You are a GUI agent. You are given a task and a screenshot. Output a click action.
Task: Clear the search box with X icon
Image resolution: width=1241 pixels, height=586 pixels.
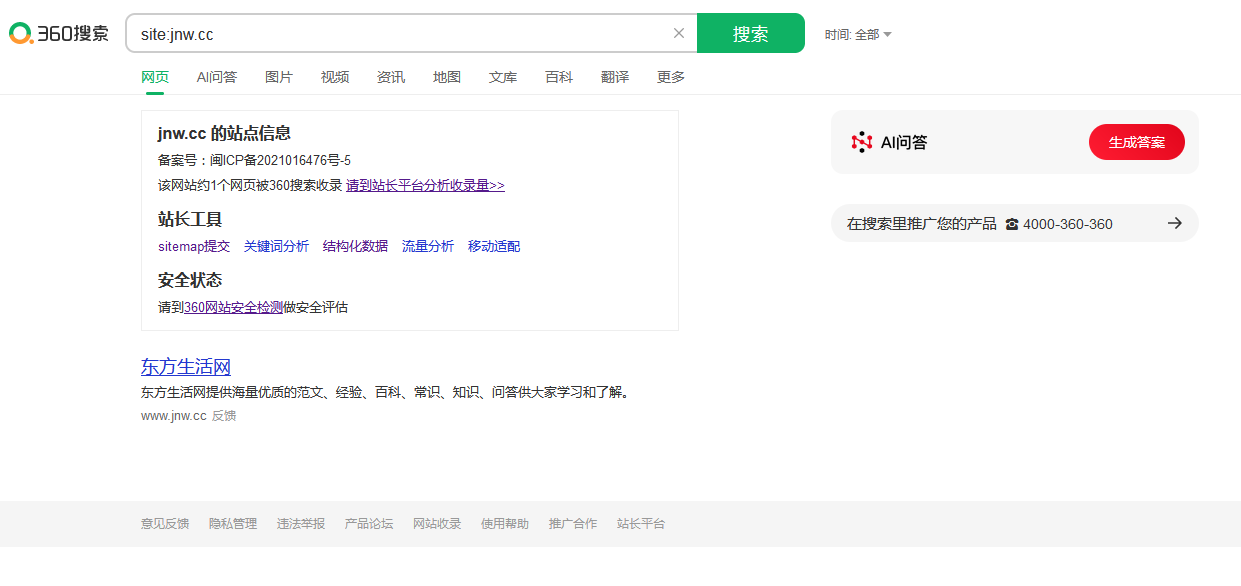coord(679,33)
